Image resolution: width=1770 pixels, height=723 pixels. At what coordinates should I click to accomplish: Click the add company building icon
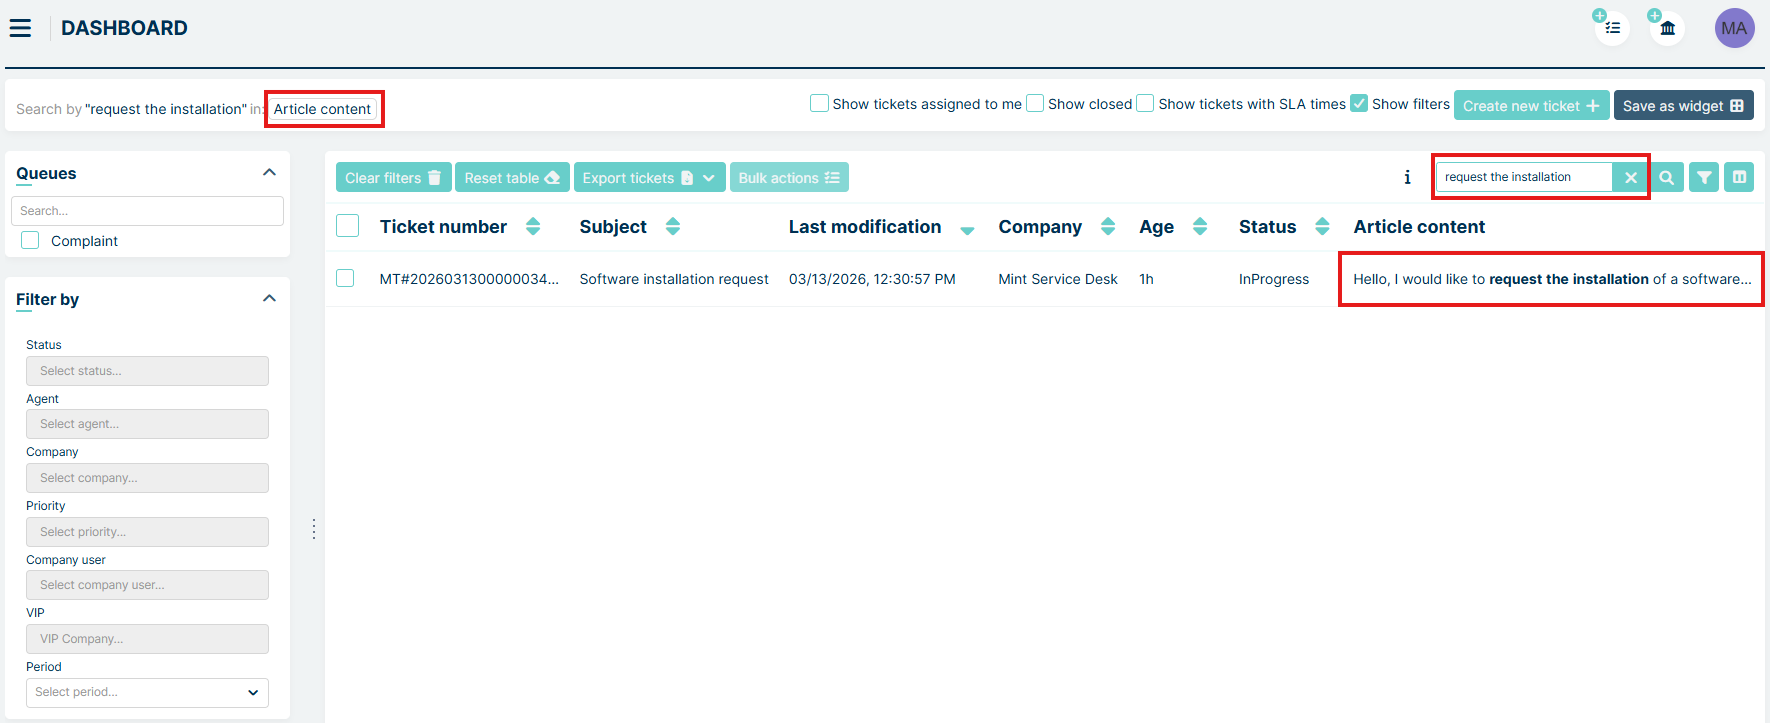click(1667, 28)
